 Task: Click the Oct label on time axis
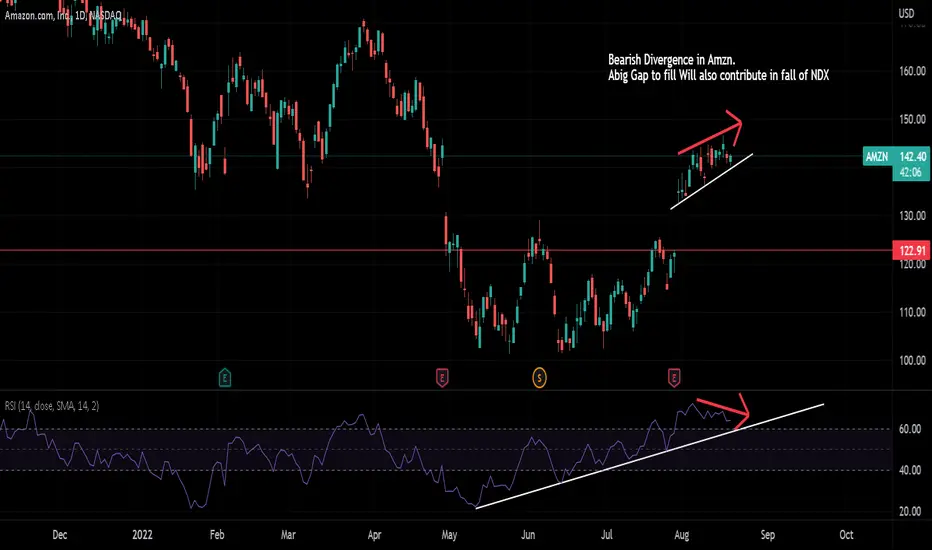click(x=846, y=535)
